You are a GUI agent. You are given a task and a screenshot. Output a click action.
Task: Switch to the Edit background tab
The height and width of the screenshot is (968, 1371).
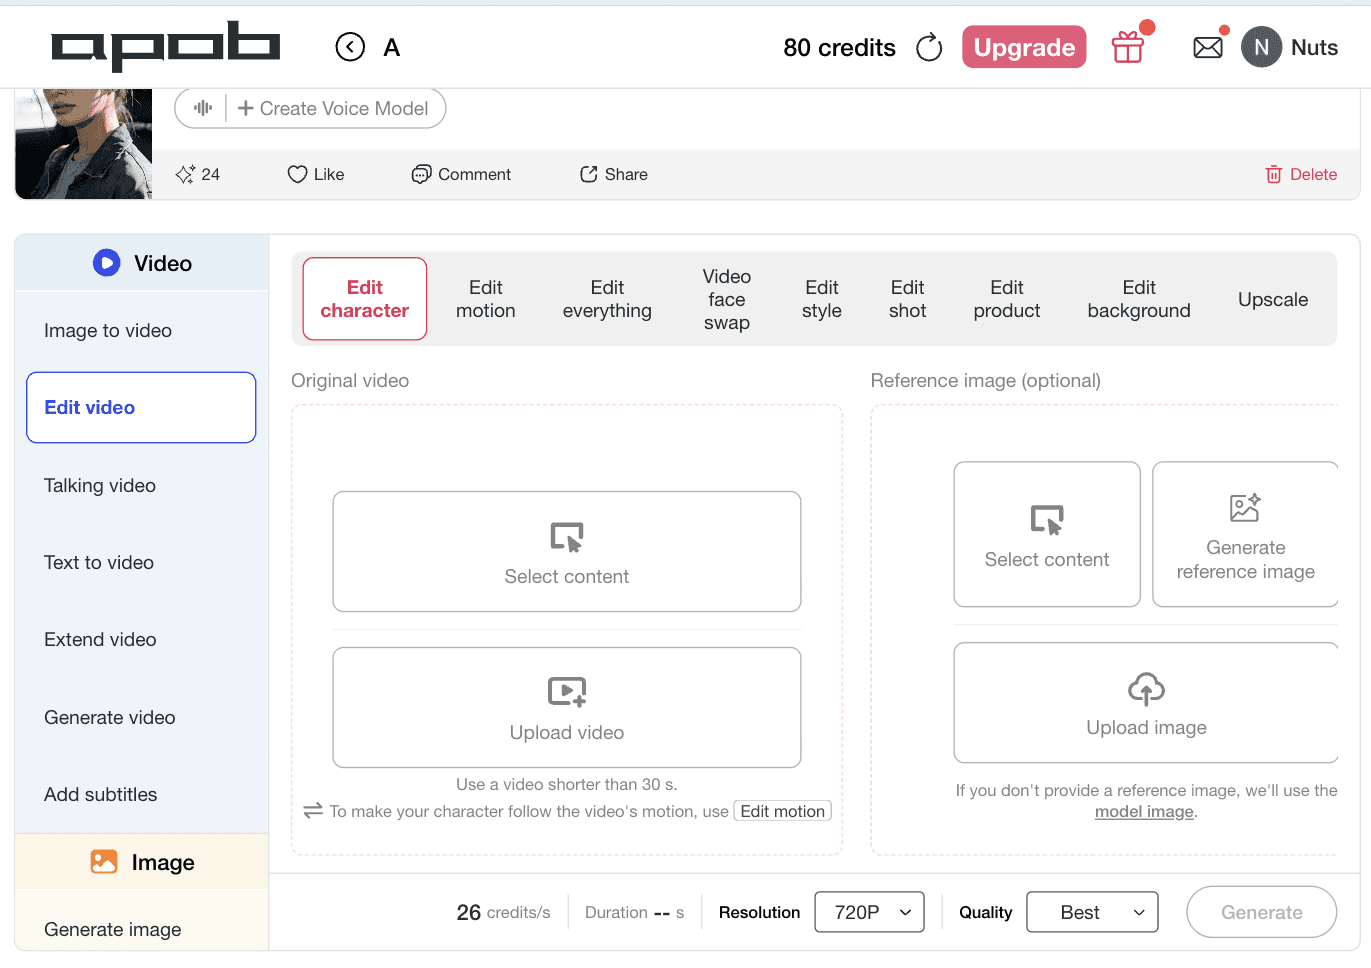click(1139, 299)
